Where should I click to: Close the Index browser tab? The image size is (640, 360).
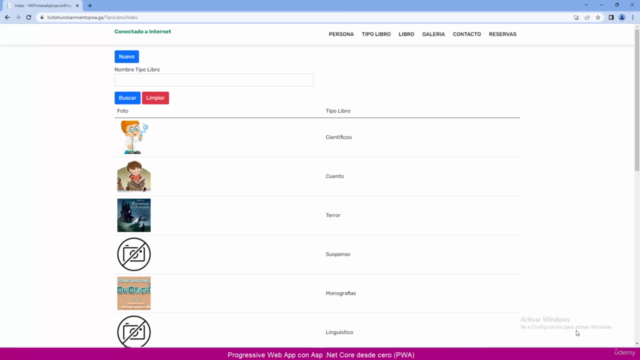tap(77, 6)
